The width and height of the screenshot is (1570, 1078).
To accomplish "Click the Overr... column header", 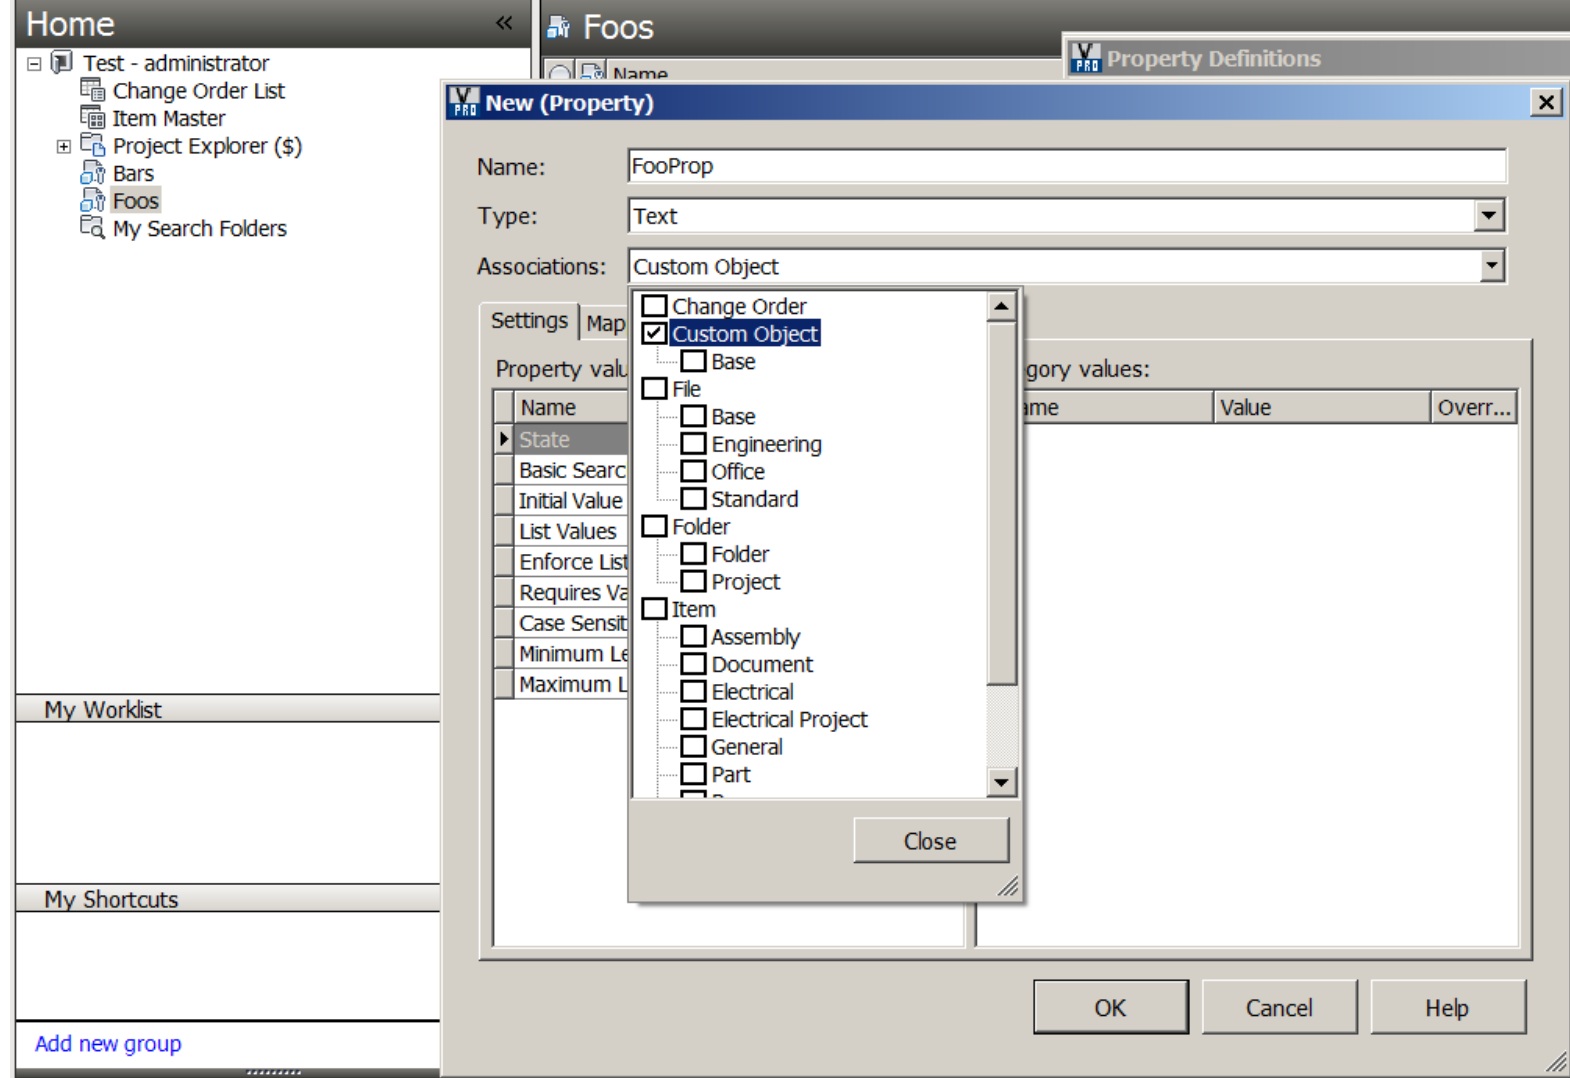I will (x=1473, y=407).
